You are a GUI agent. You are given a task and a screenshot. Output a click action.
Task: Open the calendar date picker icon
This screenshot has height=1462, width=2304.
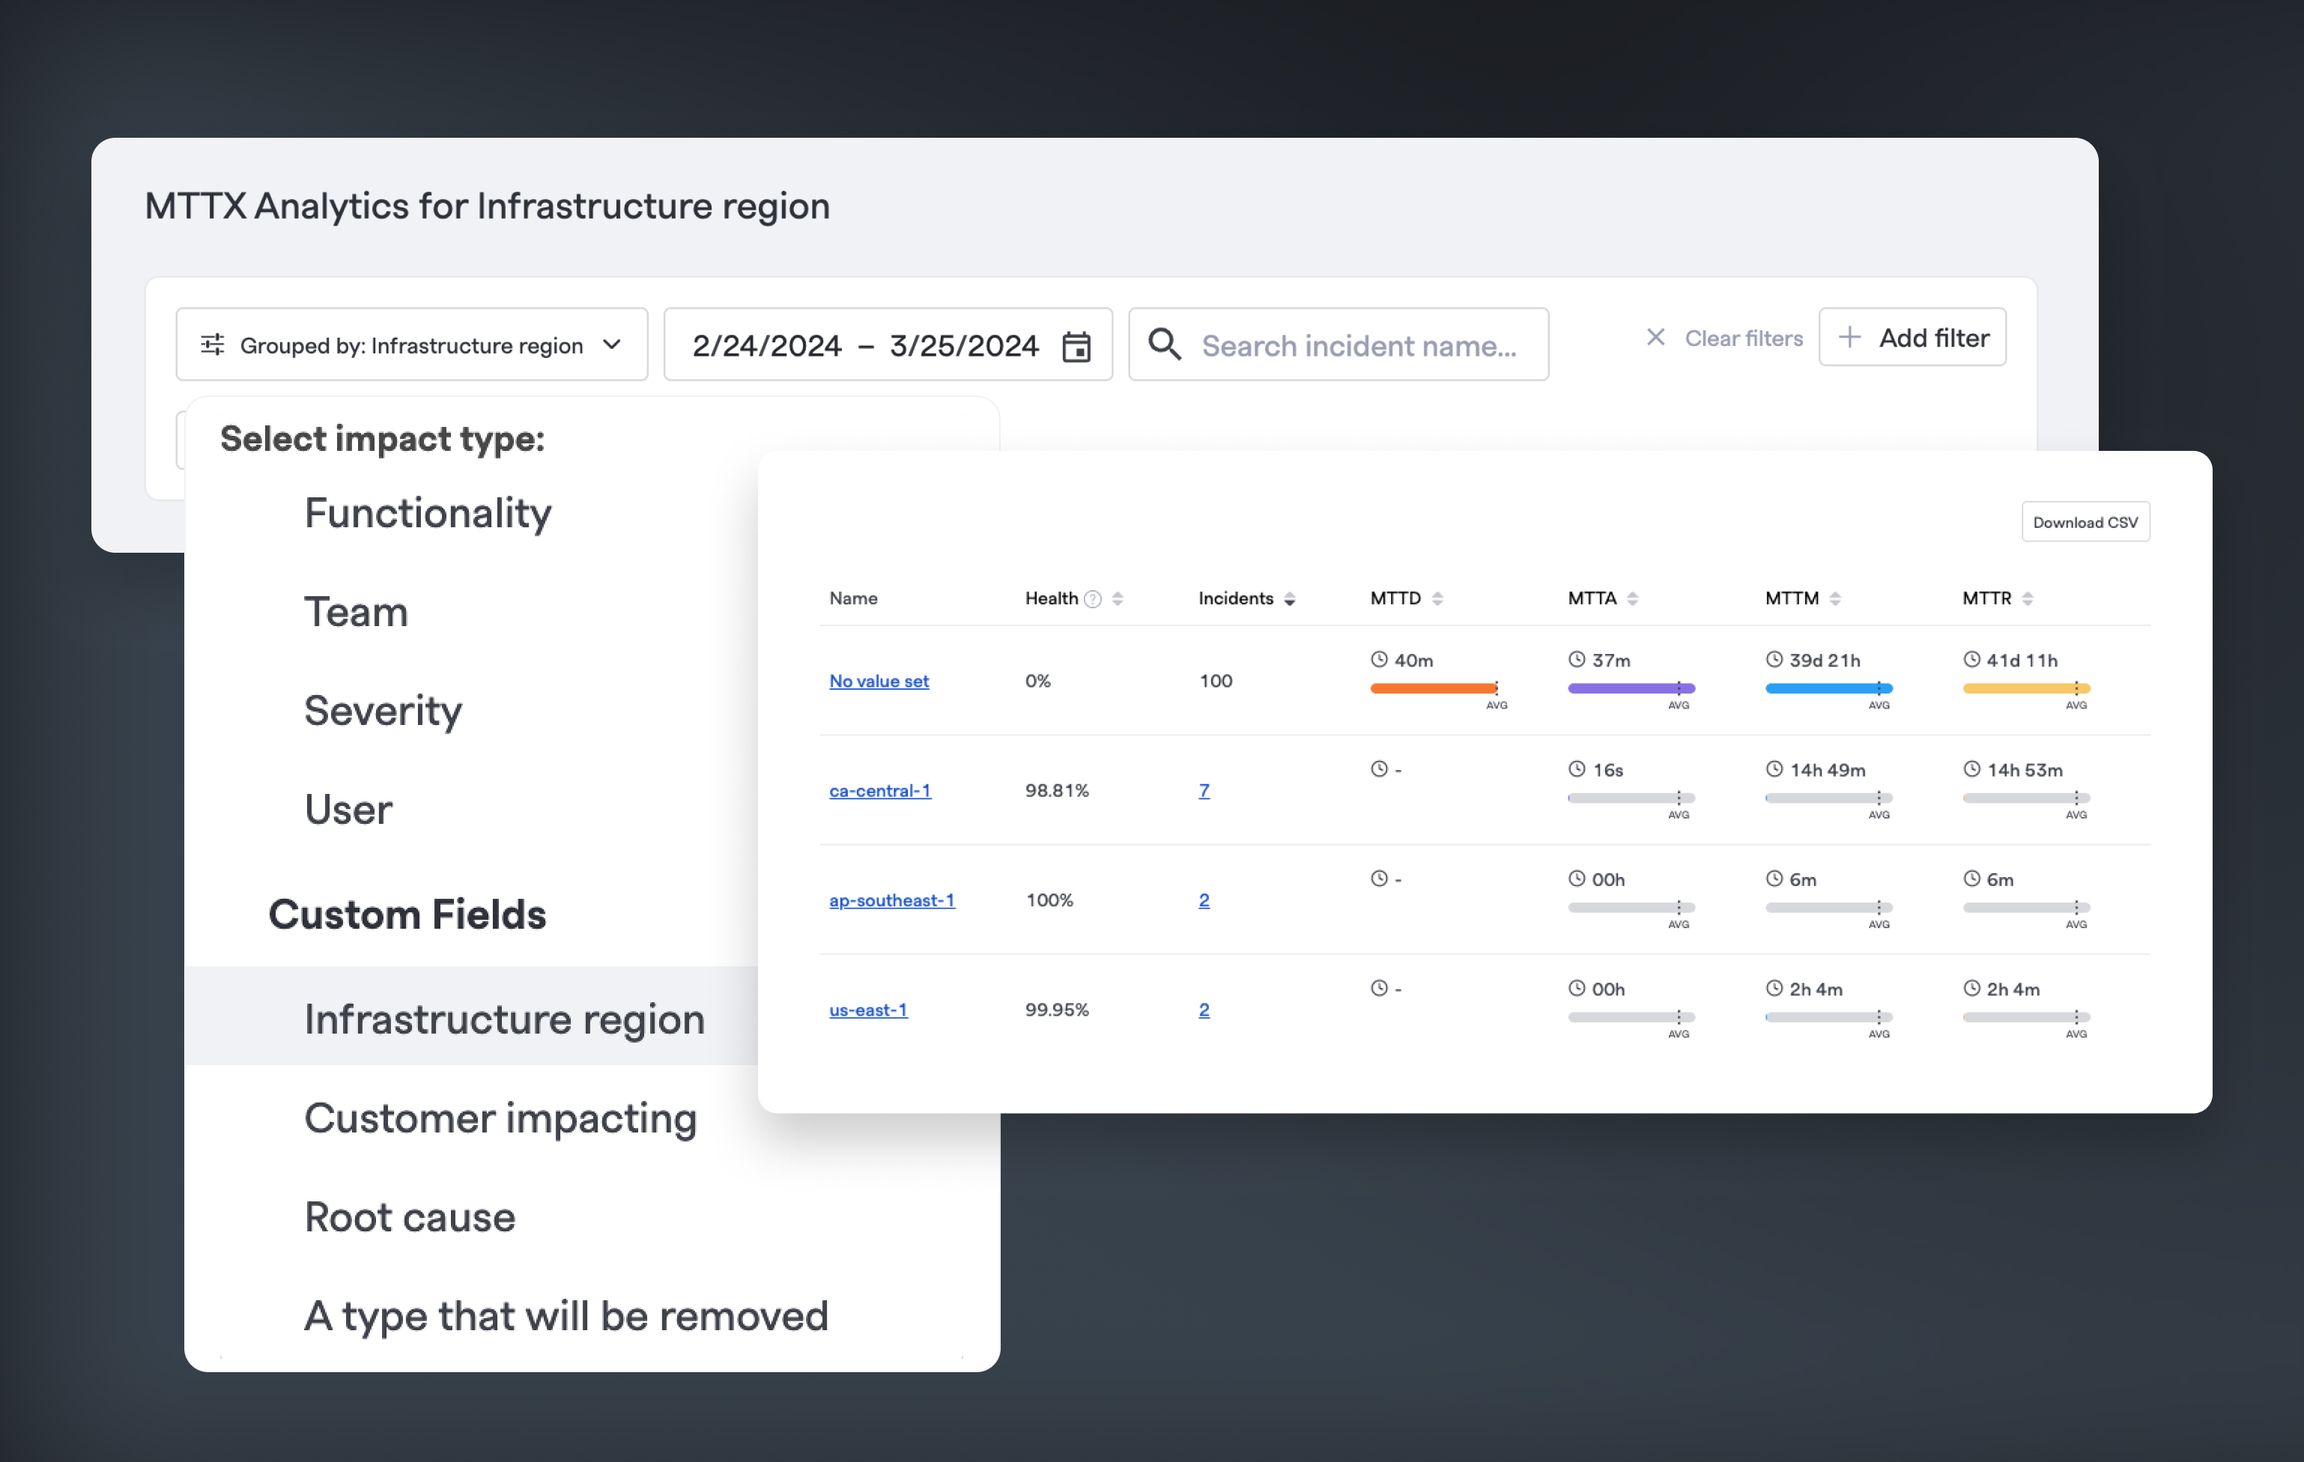click(x=1076, y=346)
